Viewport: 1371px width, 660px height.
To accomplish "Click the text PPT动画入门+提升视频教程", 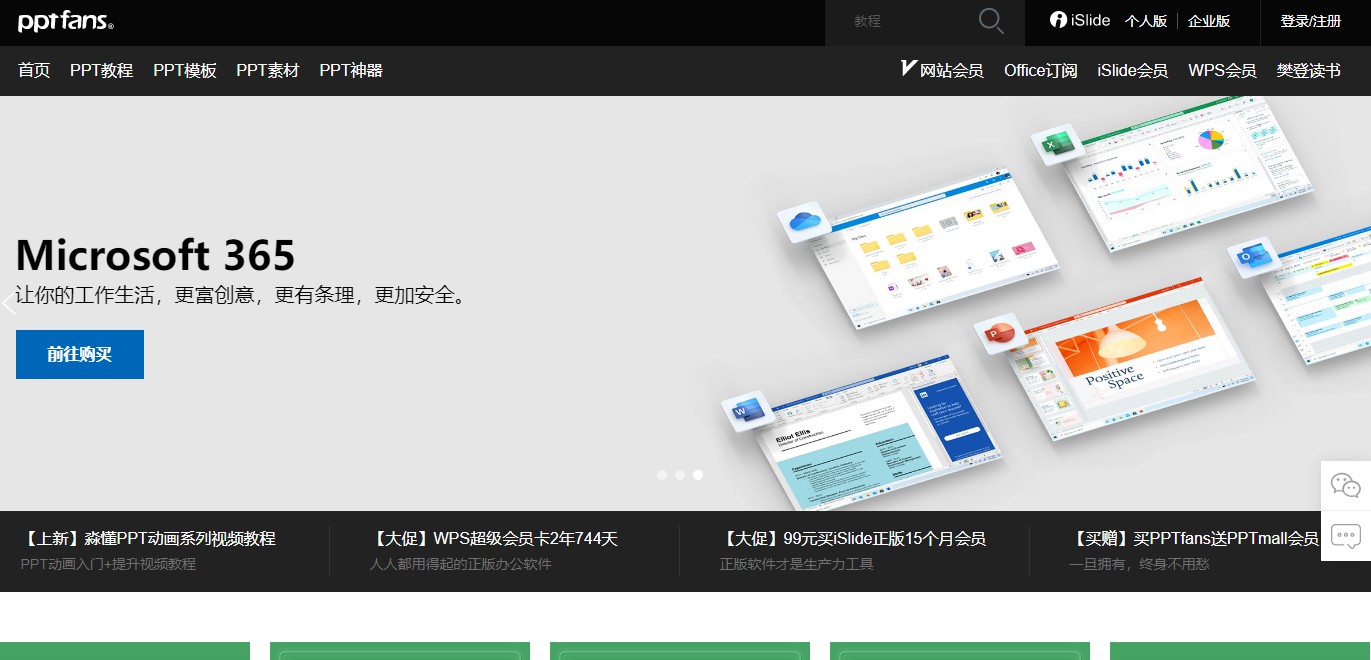I will [108, 564].
